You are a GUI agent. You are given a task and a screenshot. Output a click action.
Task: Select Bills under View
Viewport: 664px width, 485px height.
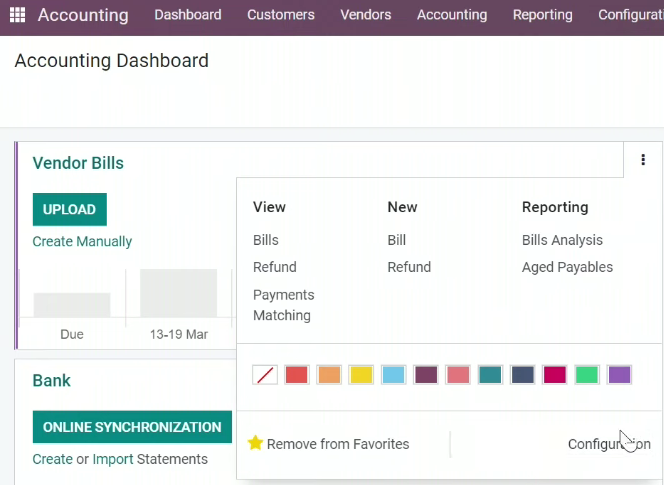[266, 240]
